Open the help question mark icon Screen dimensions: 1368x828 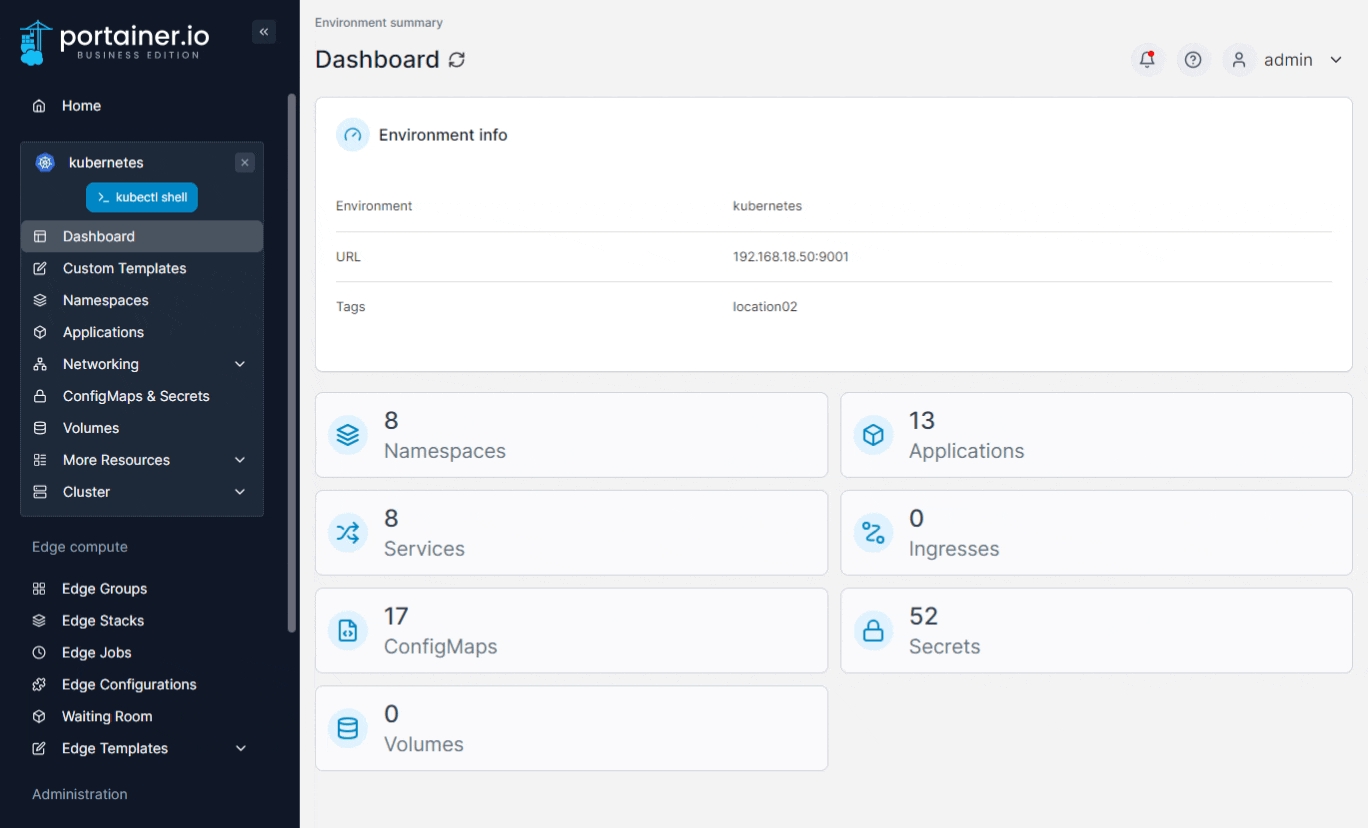pyautogui.click(x=1192, y=60)
